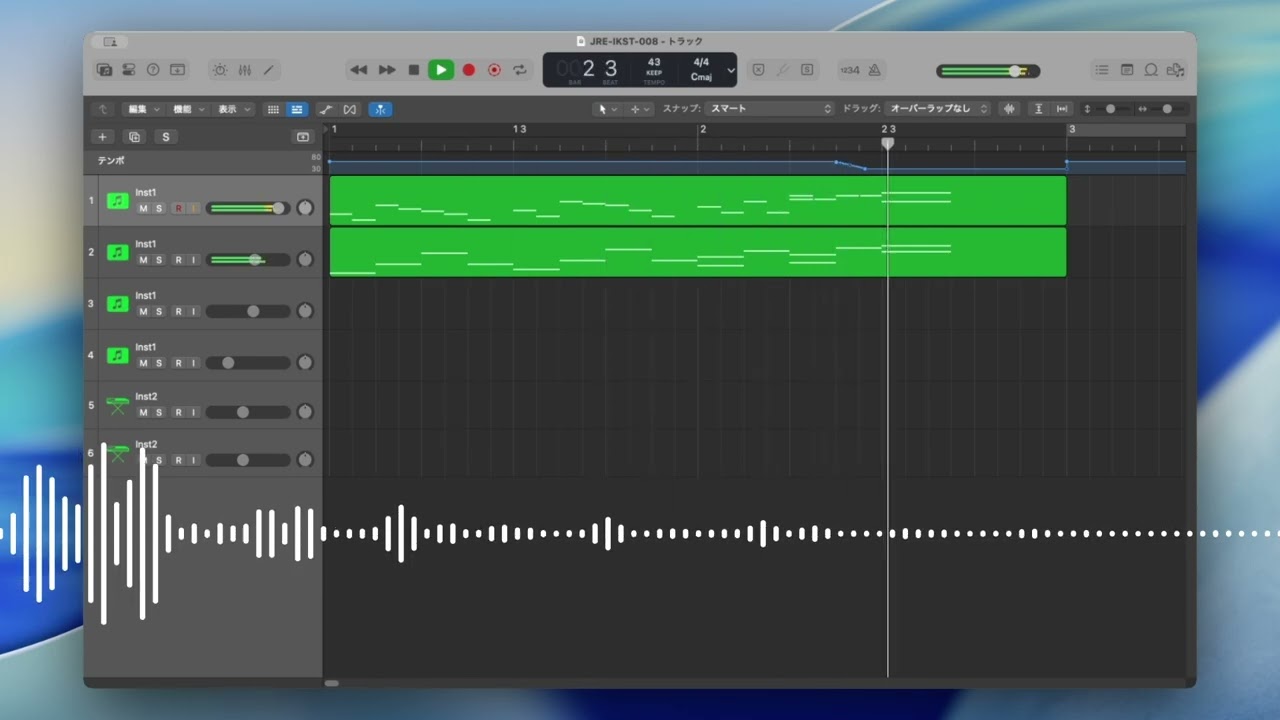Image resolution: width=1280 pixels, height=720 pixels.
Task: Toggle the Toolbar display icon
Action: [x=177, y=70]
